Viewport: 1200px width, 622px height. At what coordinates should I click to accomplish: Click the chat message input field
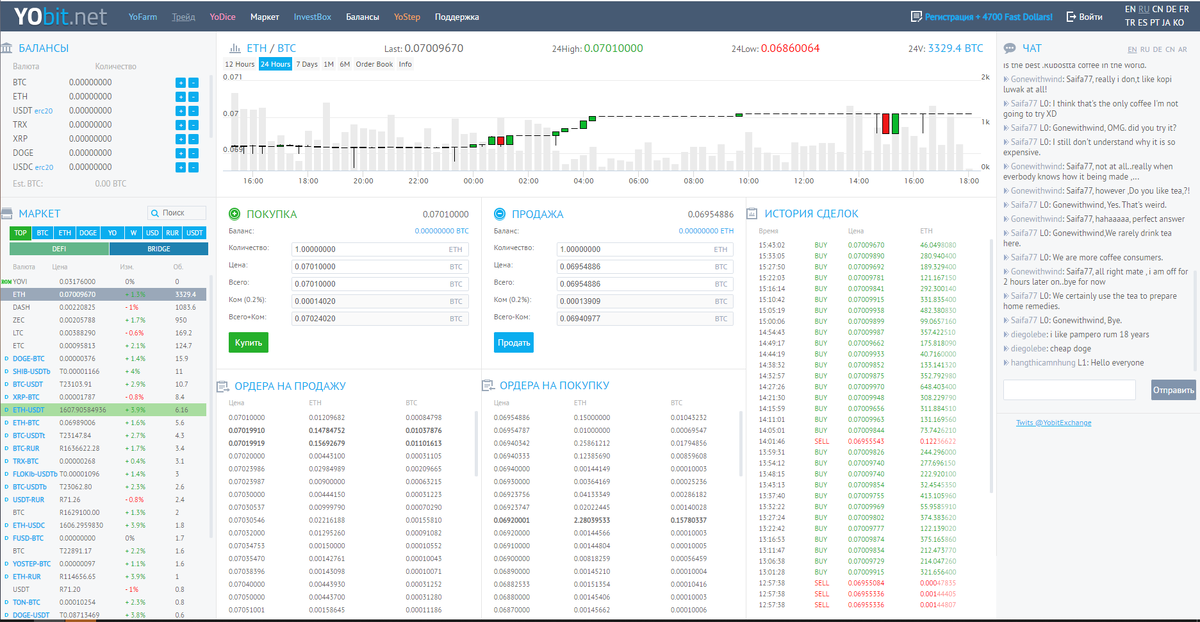[1069, 390]
